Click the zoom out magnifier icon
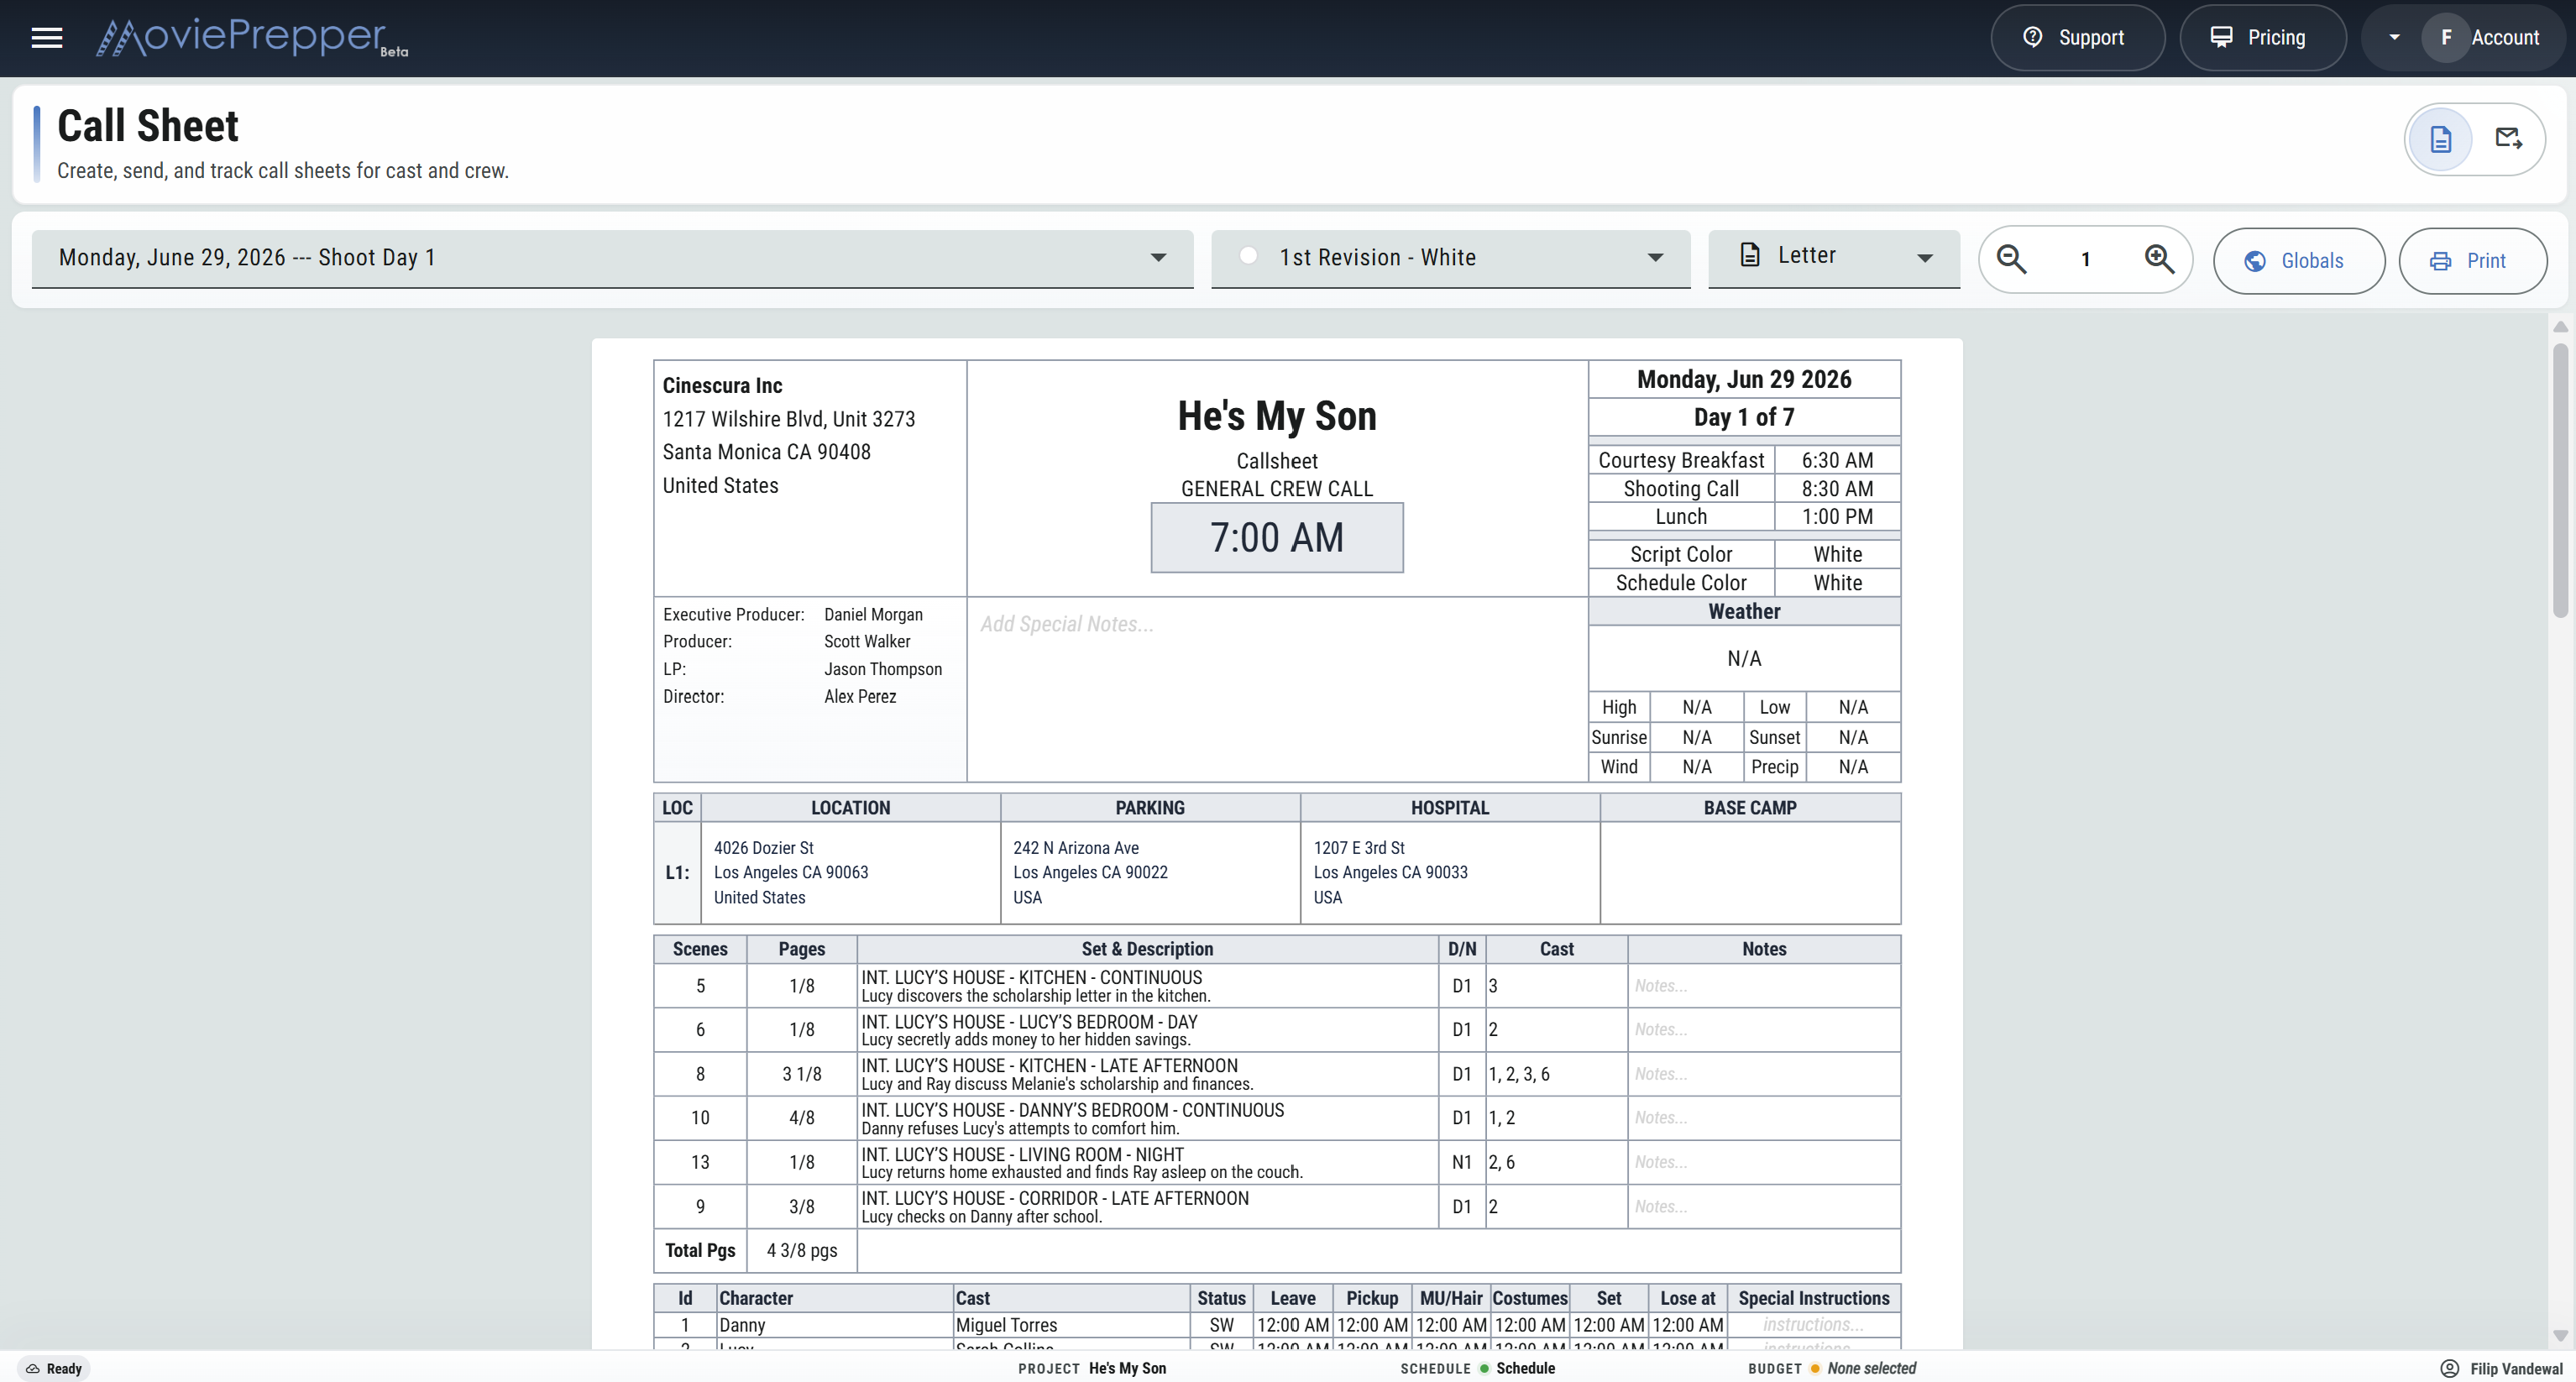This screenshot has width=2576, height=1382. (x=2011, y=260)
